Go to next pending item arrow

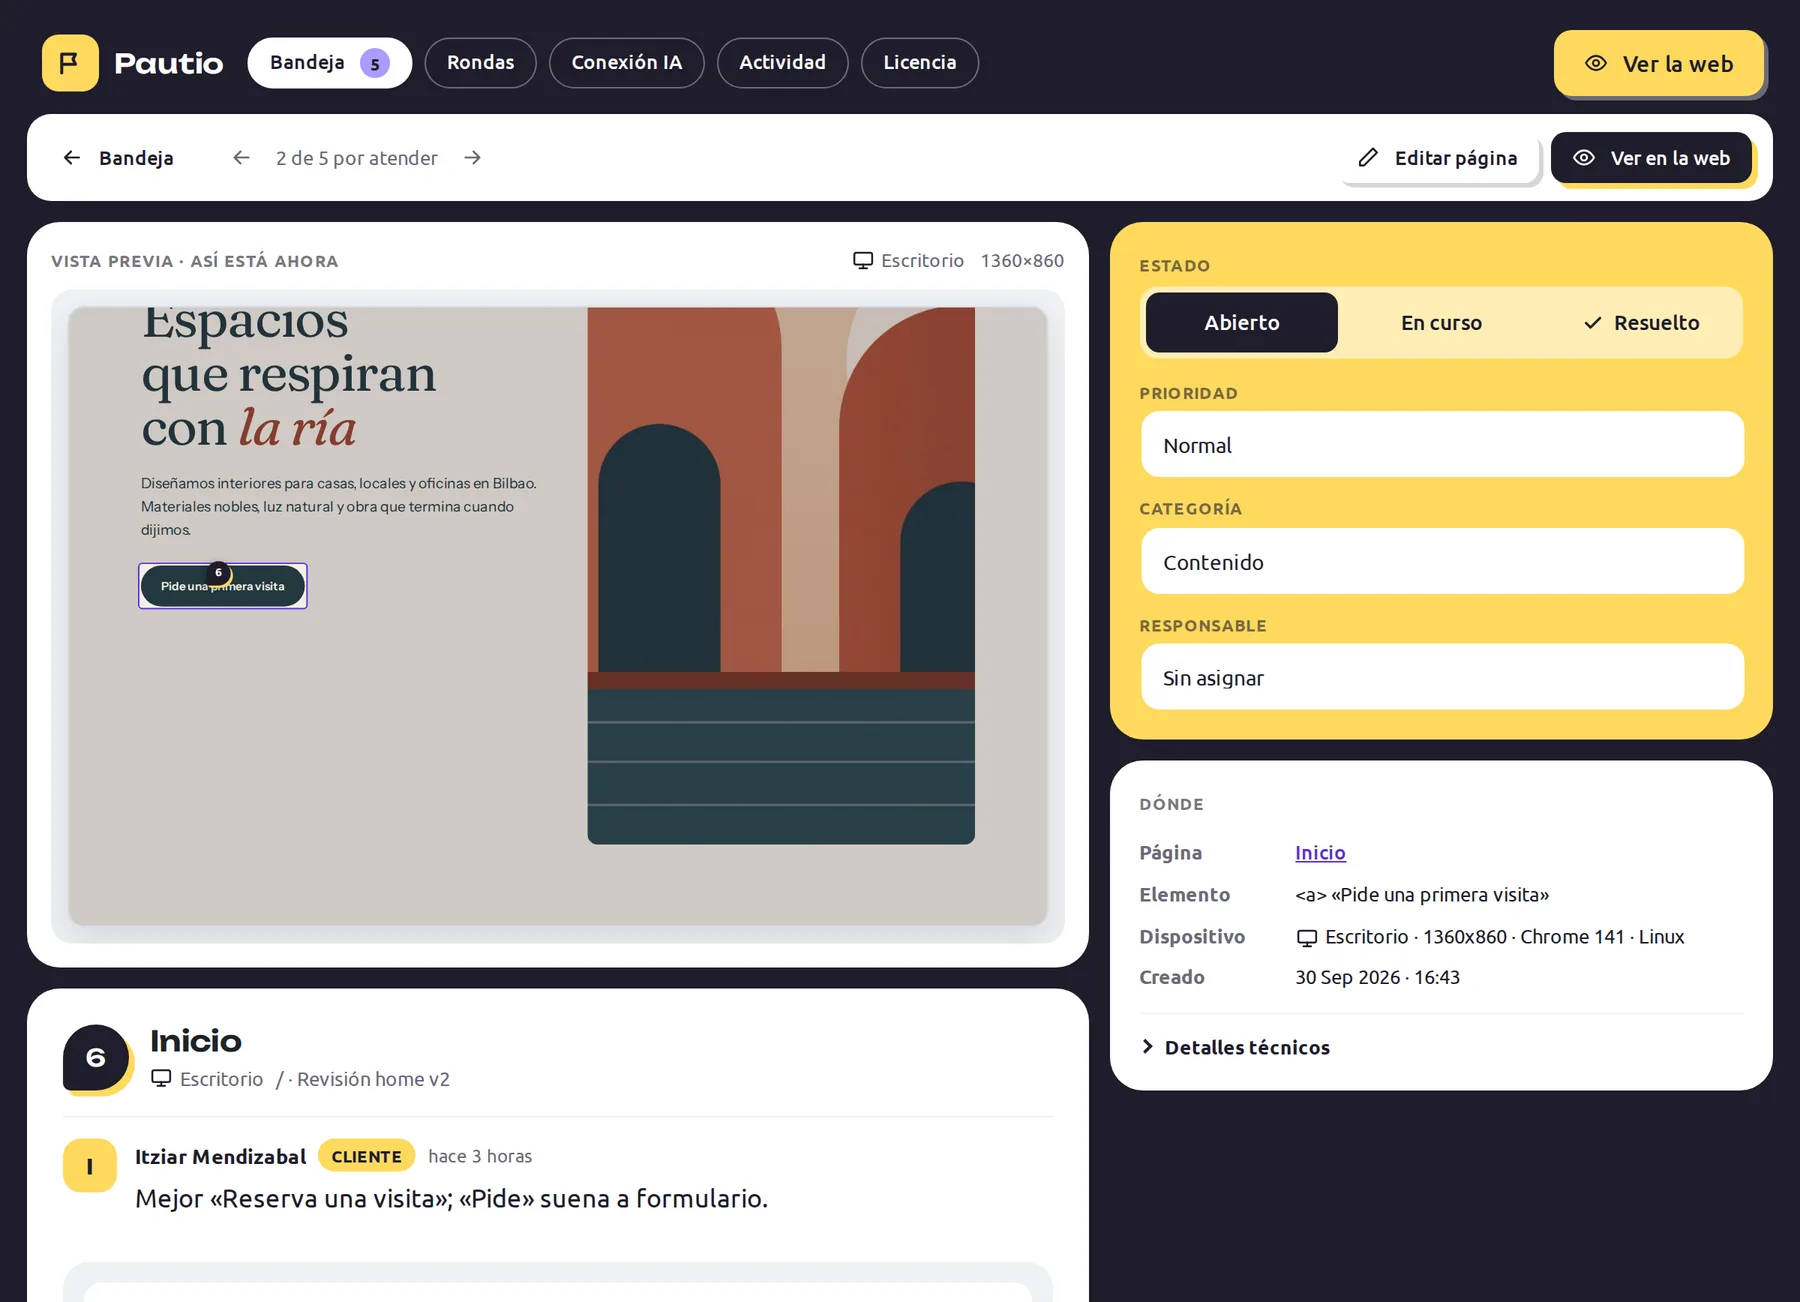pos(473,158)
